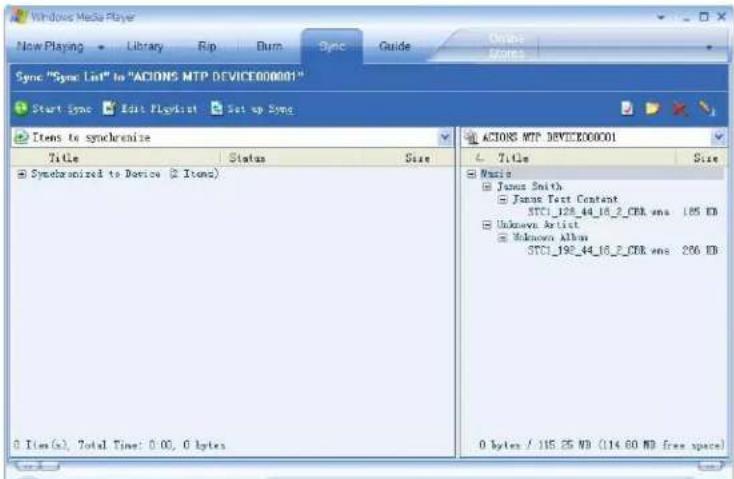
Task: Switch to the Rip tab
Action: (207, 46)
